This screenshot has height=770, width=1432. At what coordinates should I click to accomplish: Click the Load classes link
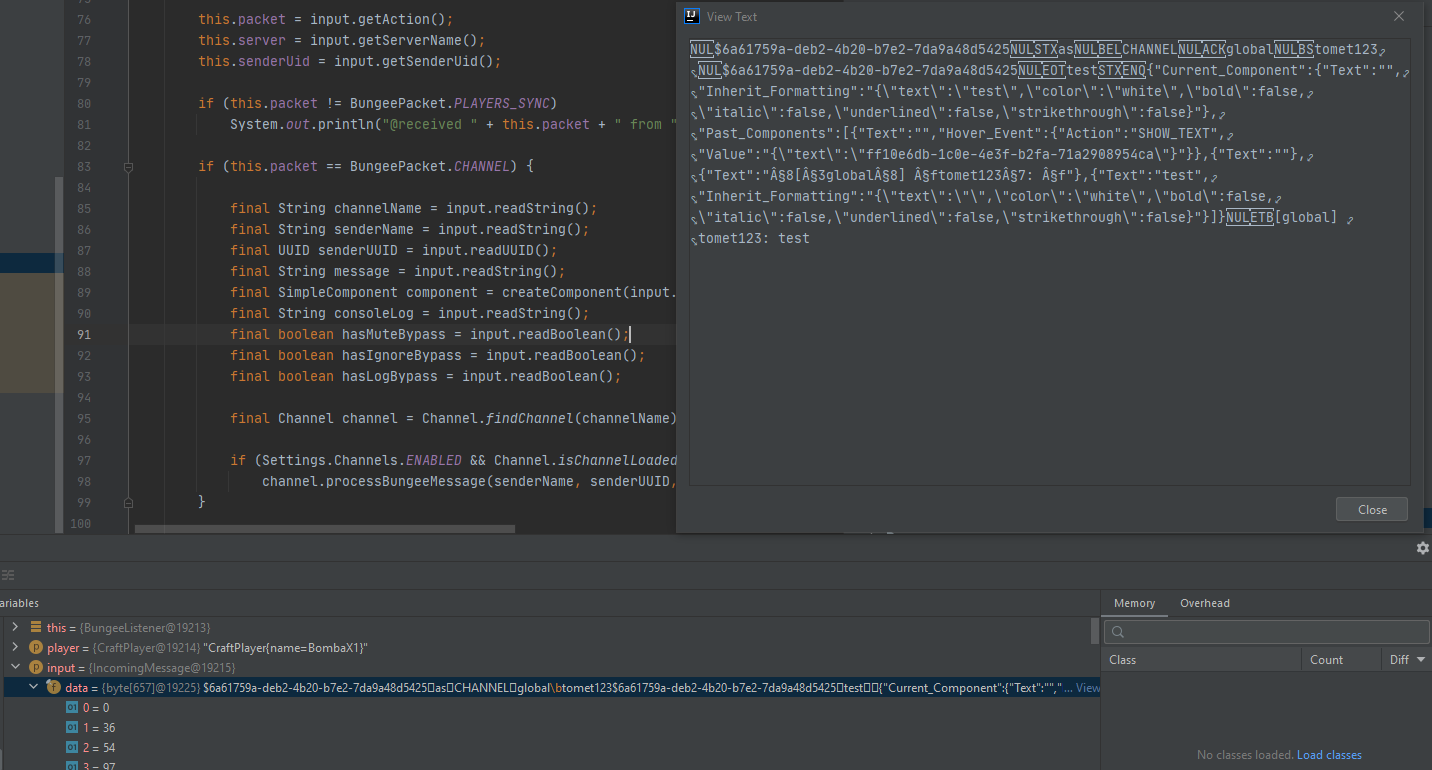tap(1329, 754)
